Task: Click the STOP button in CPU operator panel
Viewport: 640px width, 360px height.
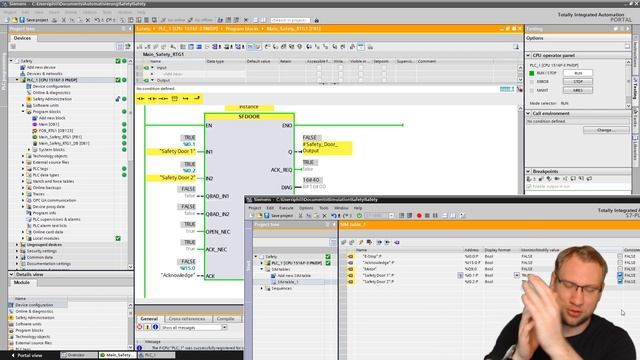Action: pos(578,82)
